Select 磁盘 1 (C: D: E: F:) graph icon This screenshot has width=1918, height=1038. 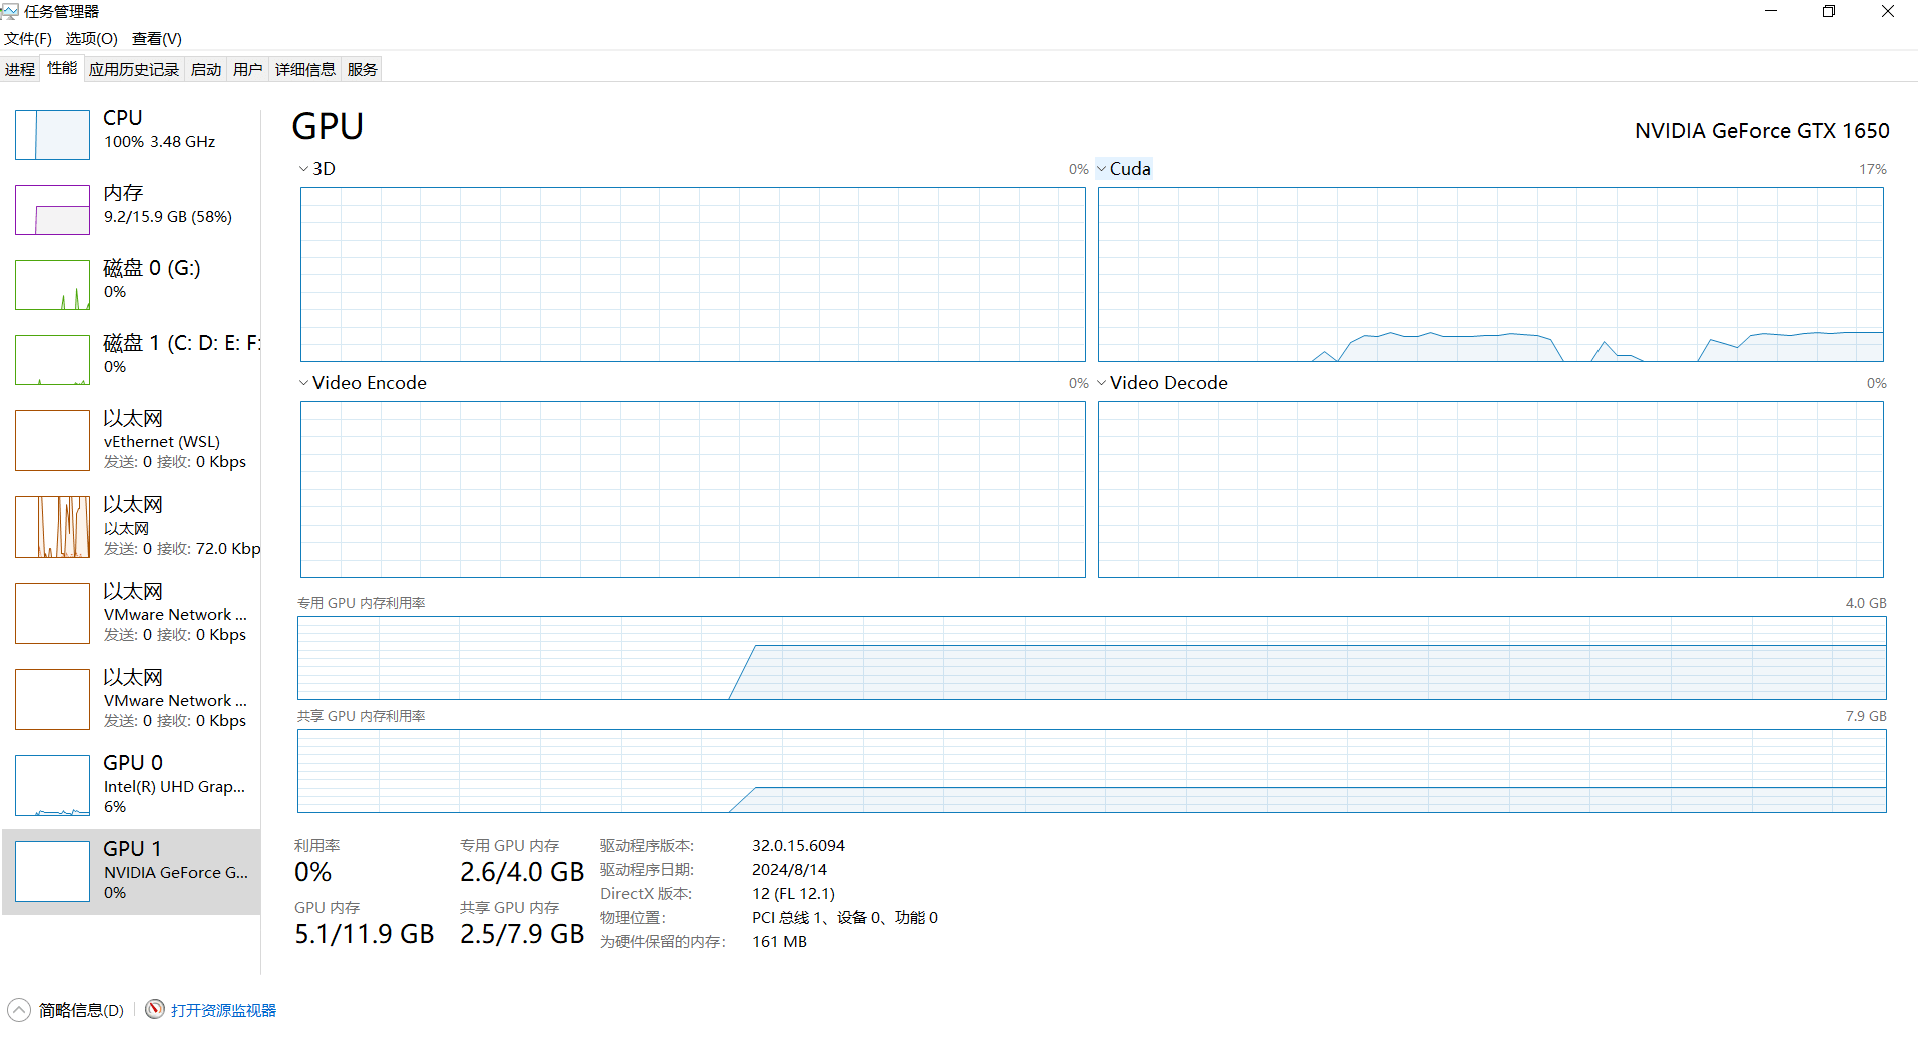coord(52,360)
